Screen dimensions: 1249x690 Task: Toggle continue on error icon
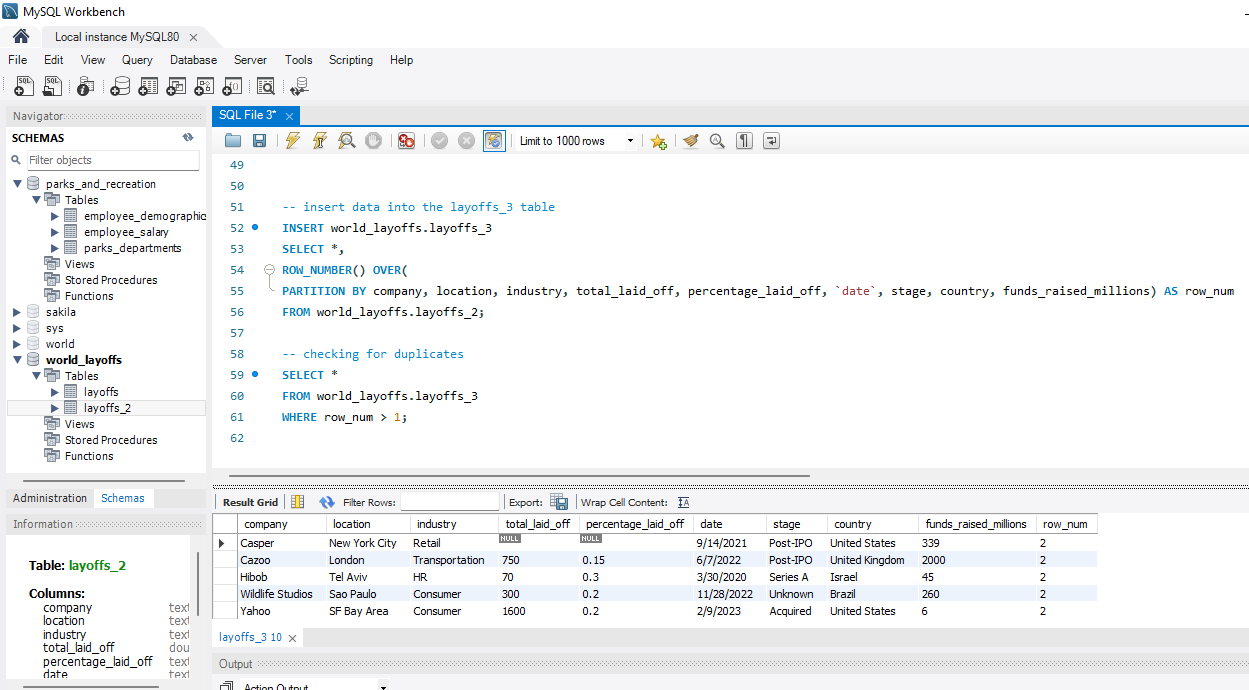coord(406,141)
